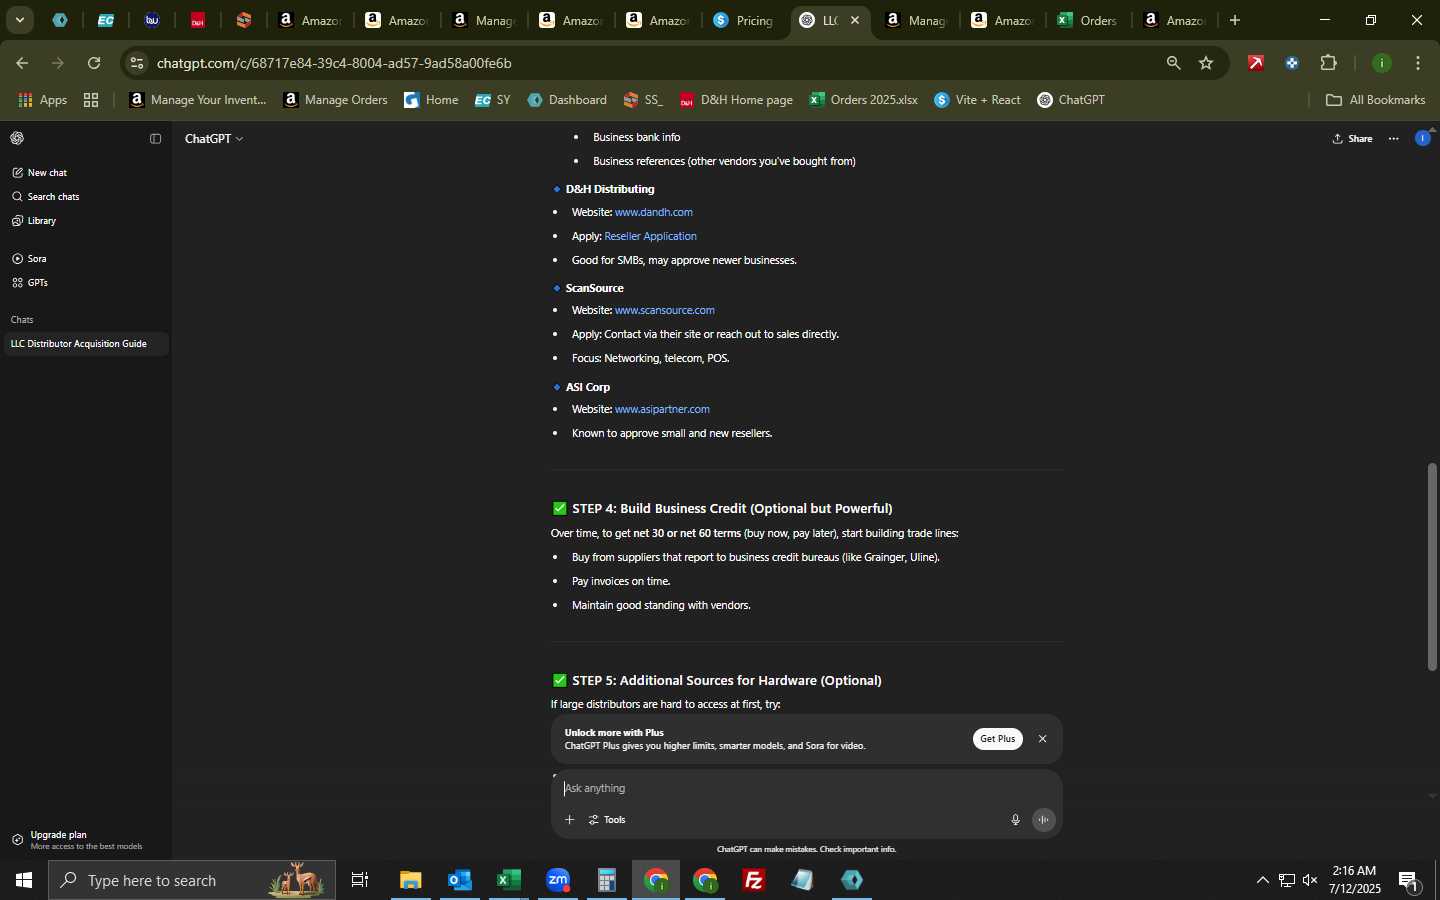This screenshot has height=900, width=1440.
Task: Open the Vite + React bookmark
Action: [x=978, y=100]
